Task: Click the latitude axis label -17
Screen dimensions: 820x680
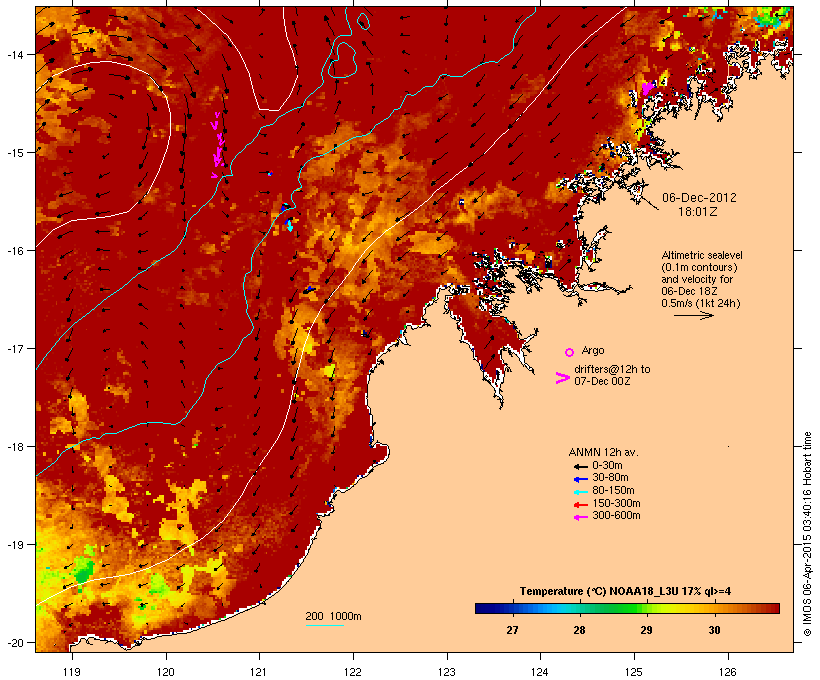Action: tap(15, 348)
